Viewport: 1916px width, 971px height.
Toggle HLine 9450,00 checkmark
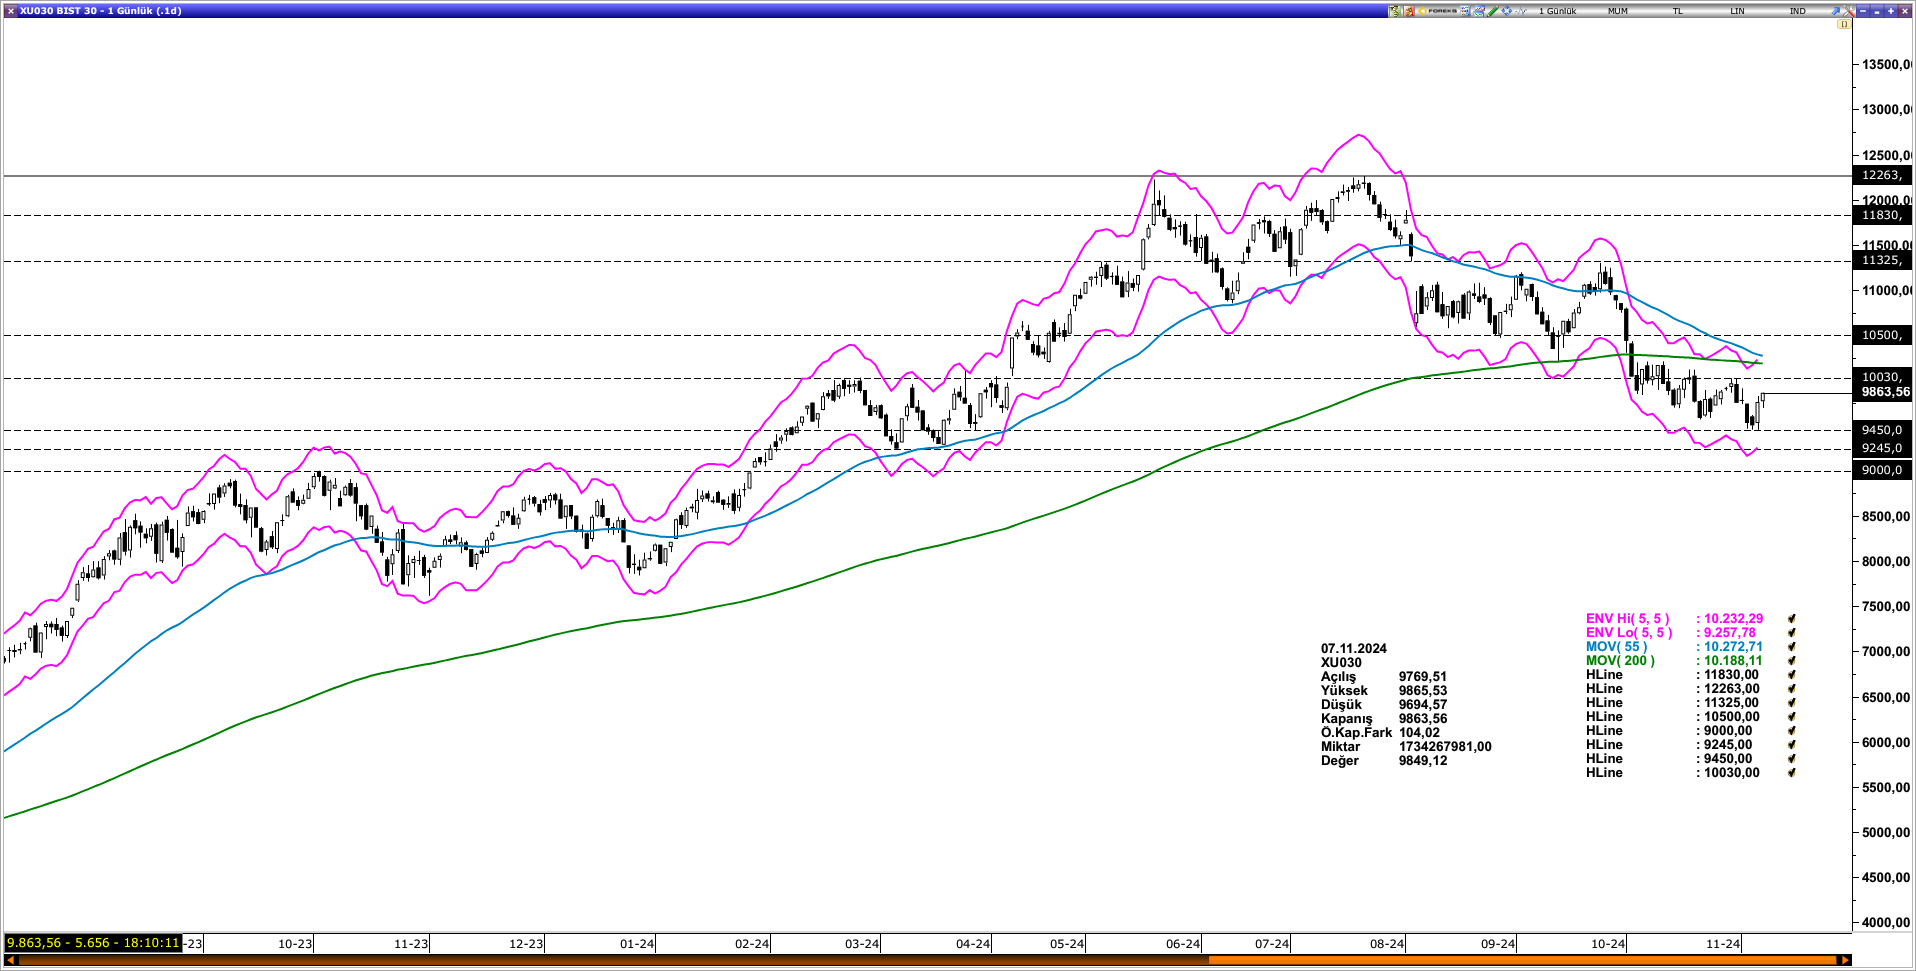tap(1792, 759)
